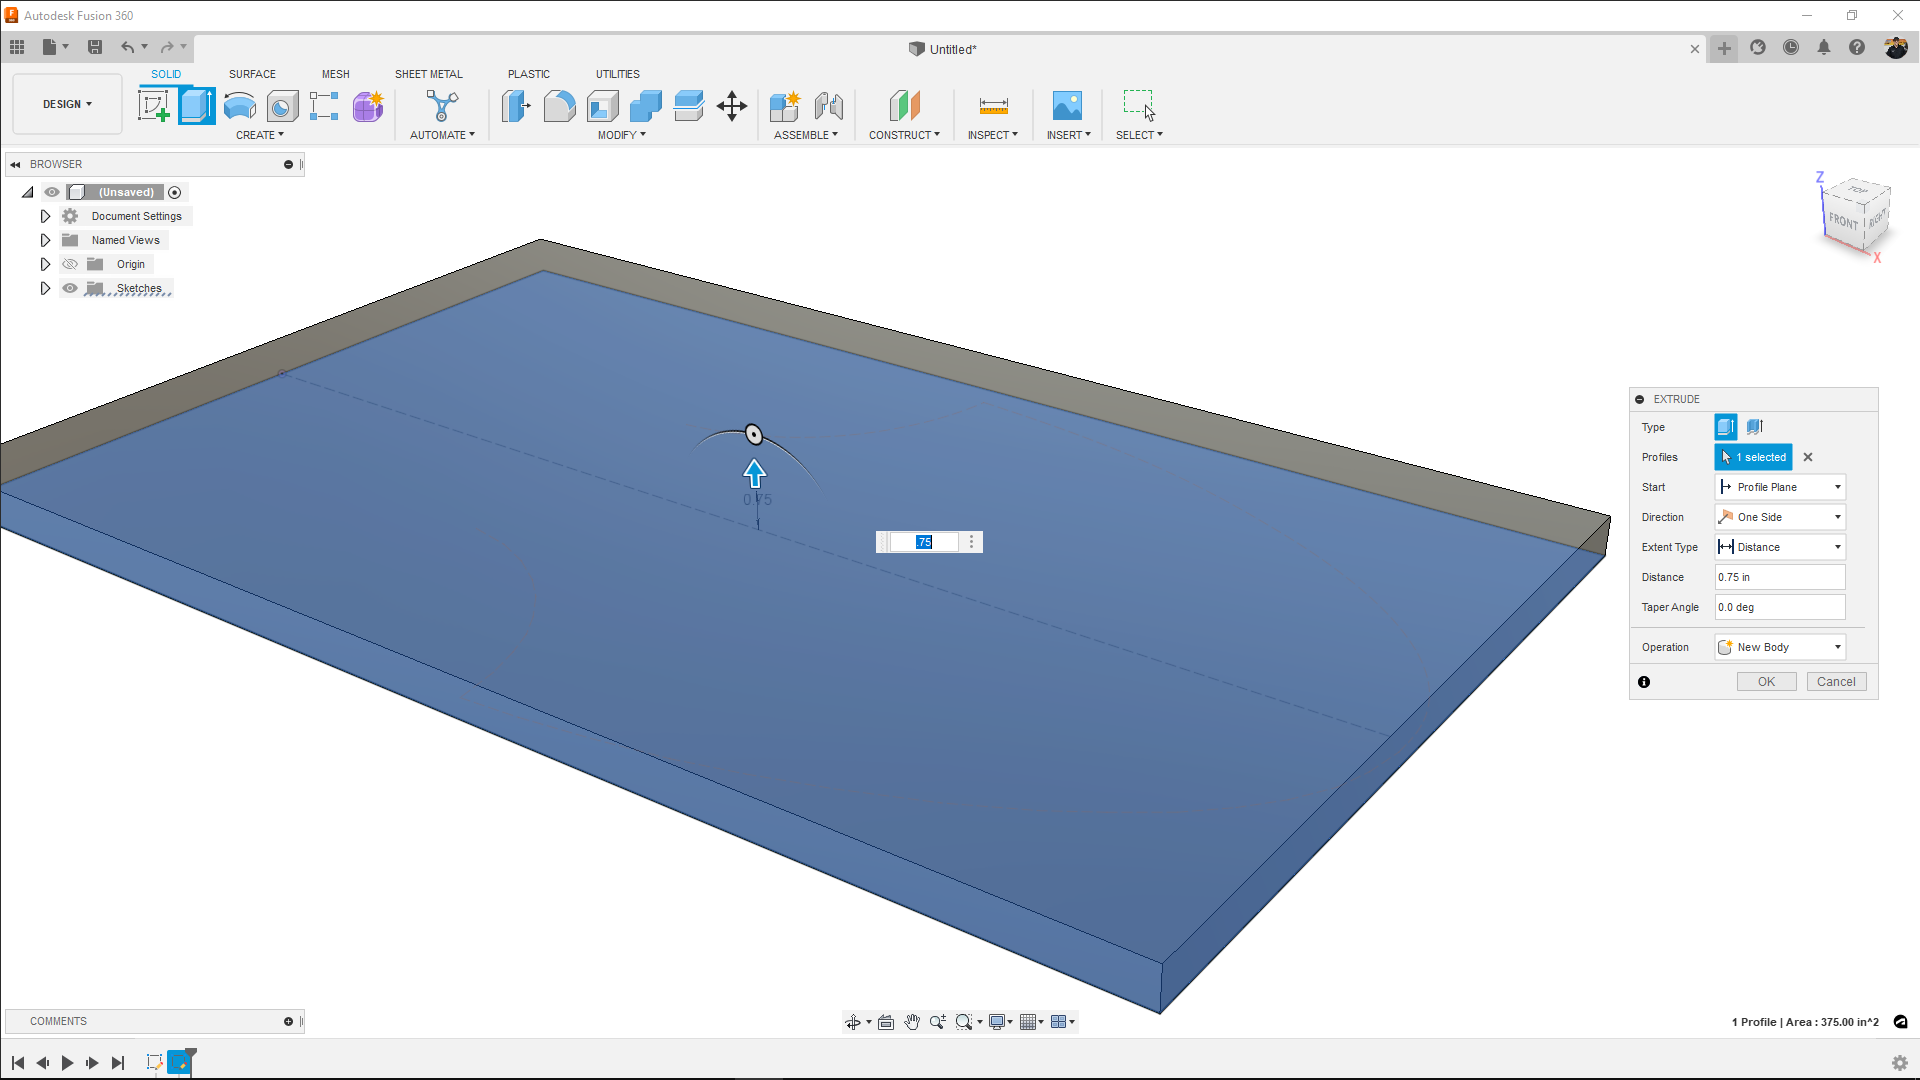
Task: Click the ViewCube FRONT face
Action: pyautogui.click(x=1843, y=221)
